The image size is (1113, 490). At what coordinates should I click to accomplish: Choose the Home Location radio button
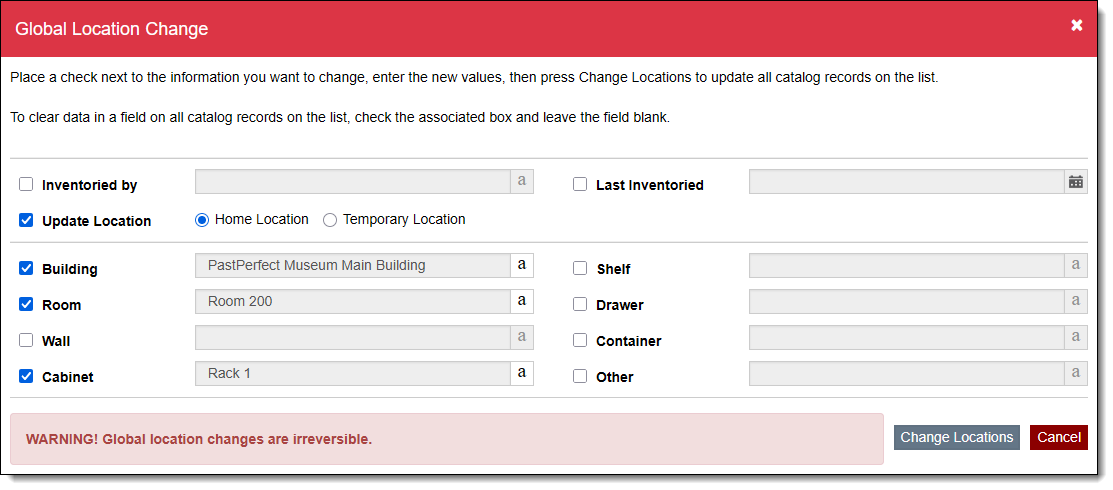[x=202, y=220]
